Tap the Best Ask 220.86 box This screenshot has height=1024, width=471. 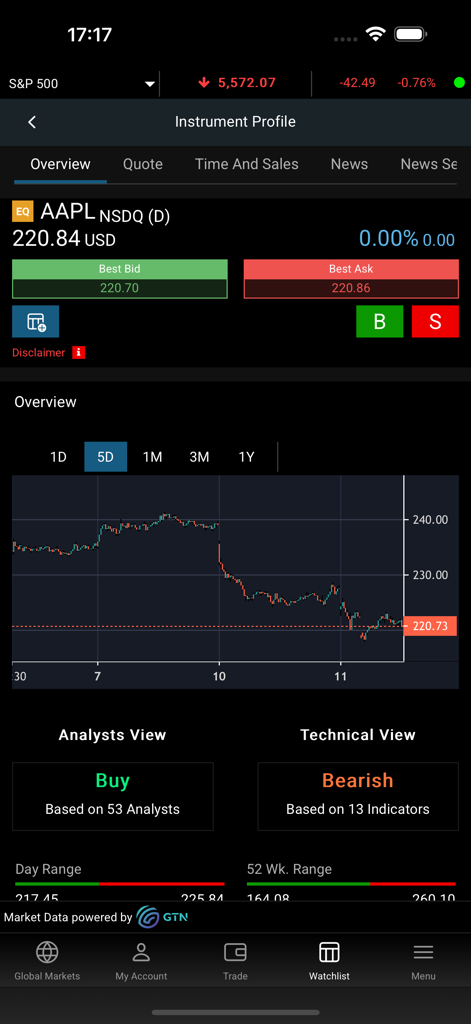click(351, 279)
